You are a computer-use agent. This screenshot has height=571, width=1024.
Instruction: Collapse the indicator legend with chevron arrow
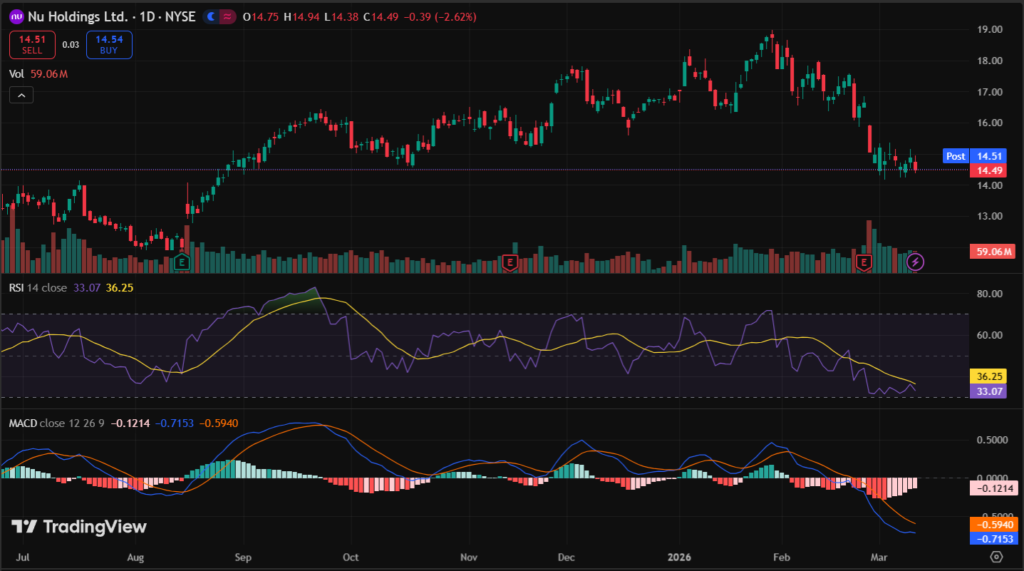(x=22, y=95)
